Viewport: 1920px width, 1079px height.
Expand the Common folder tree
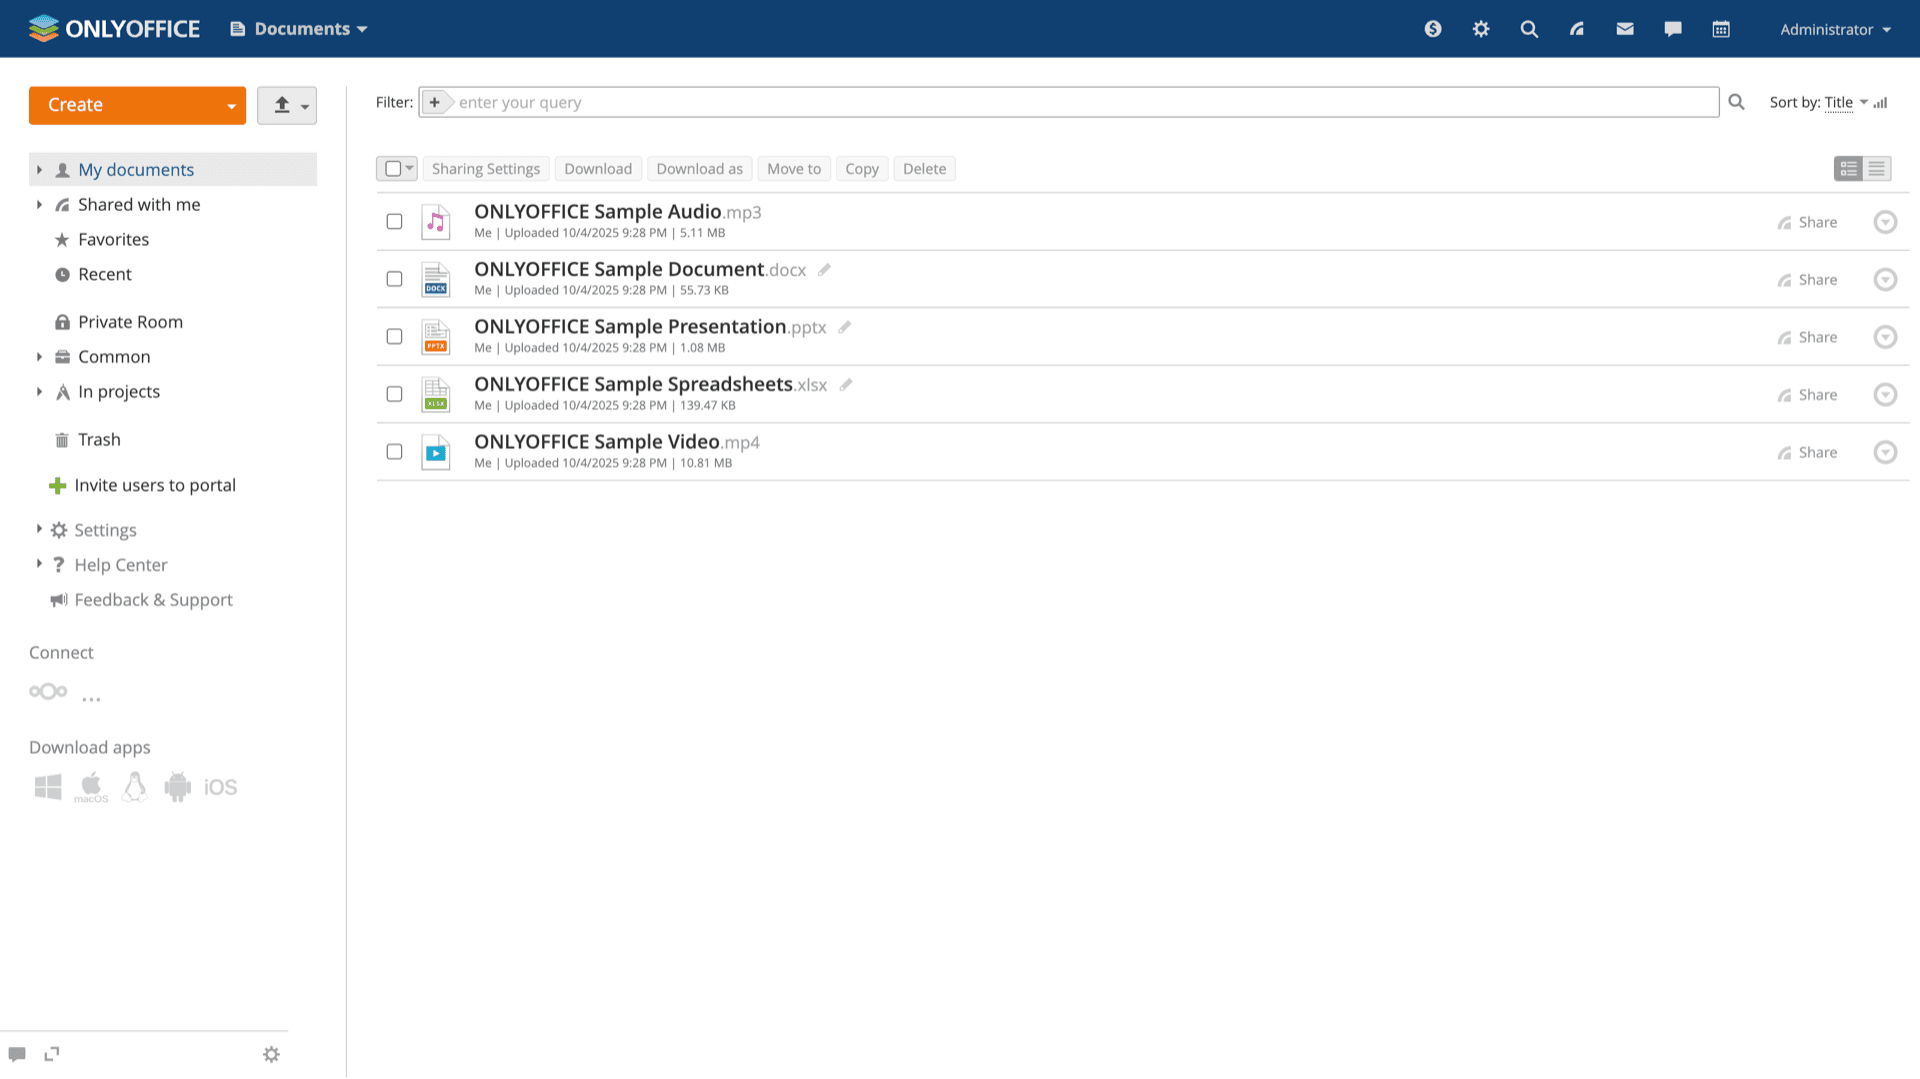(x=39, y=357)
